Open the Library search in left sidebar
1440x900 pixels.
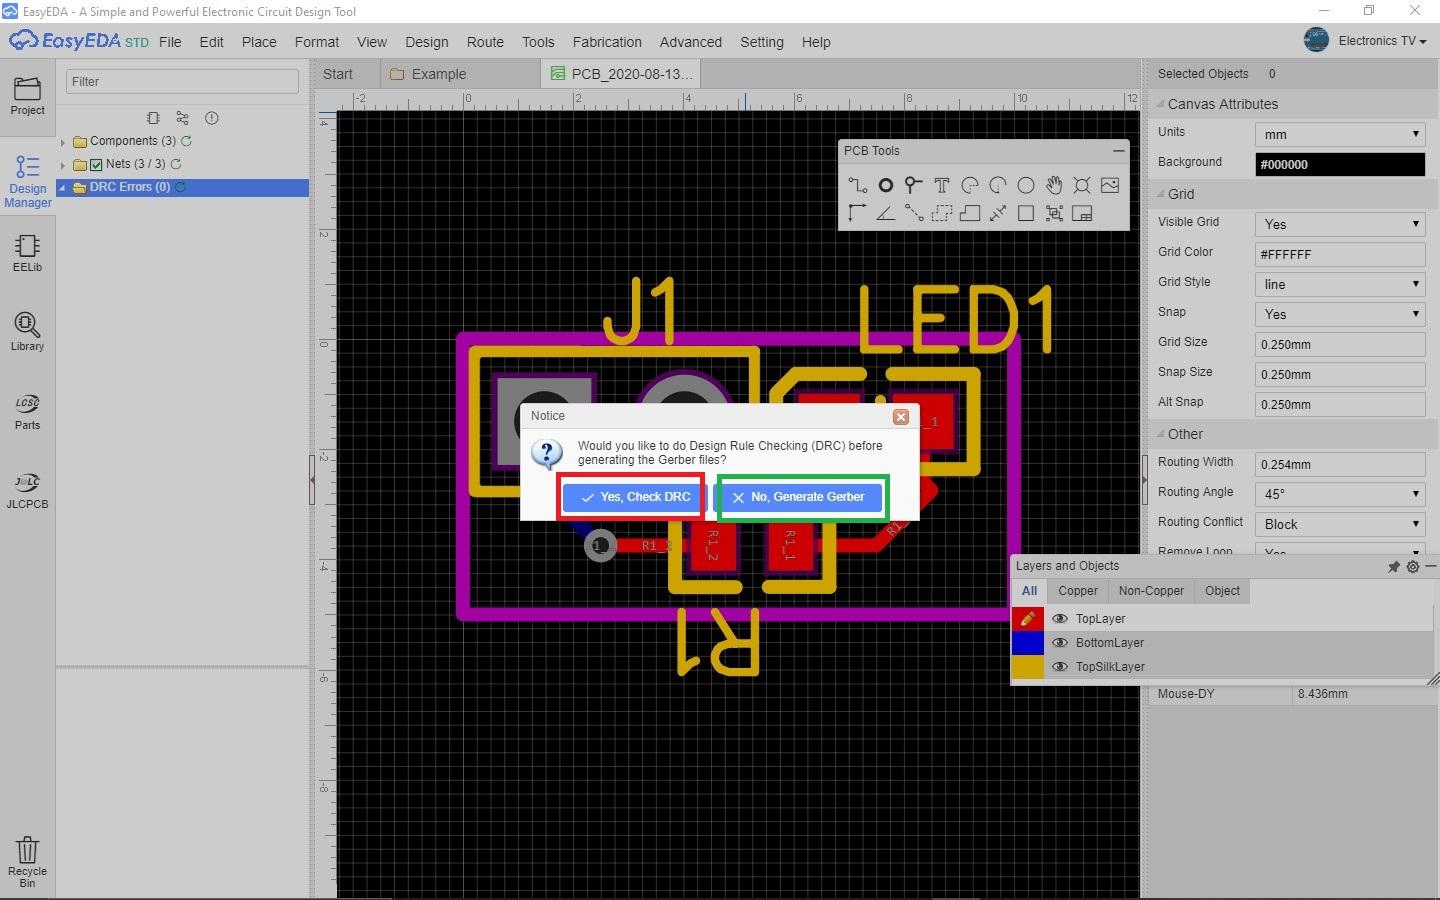click(x=27, y=332)
